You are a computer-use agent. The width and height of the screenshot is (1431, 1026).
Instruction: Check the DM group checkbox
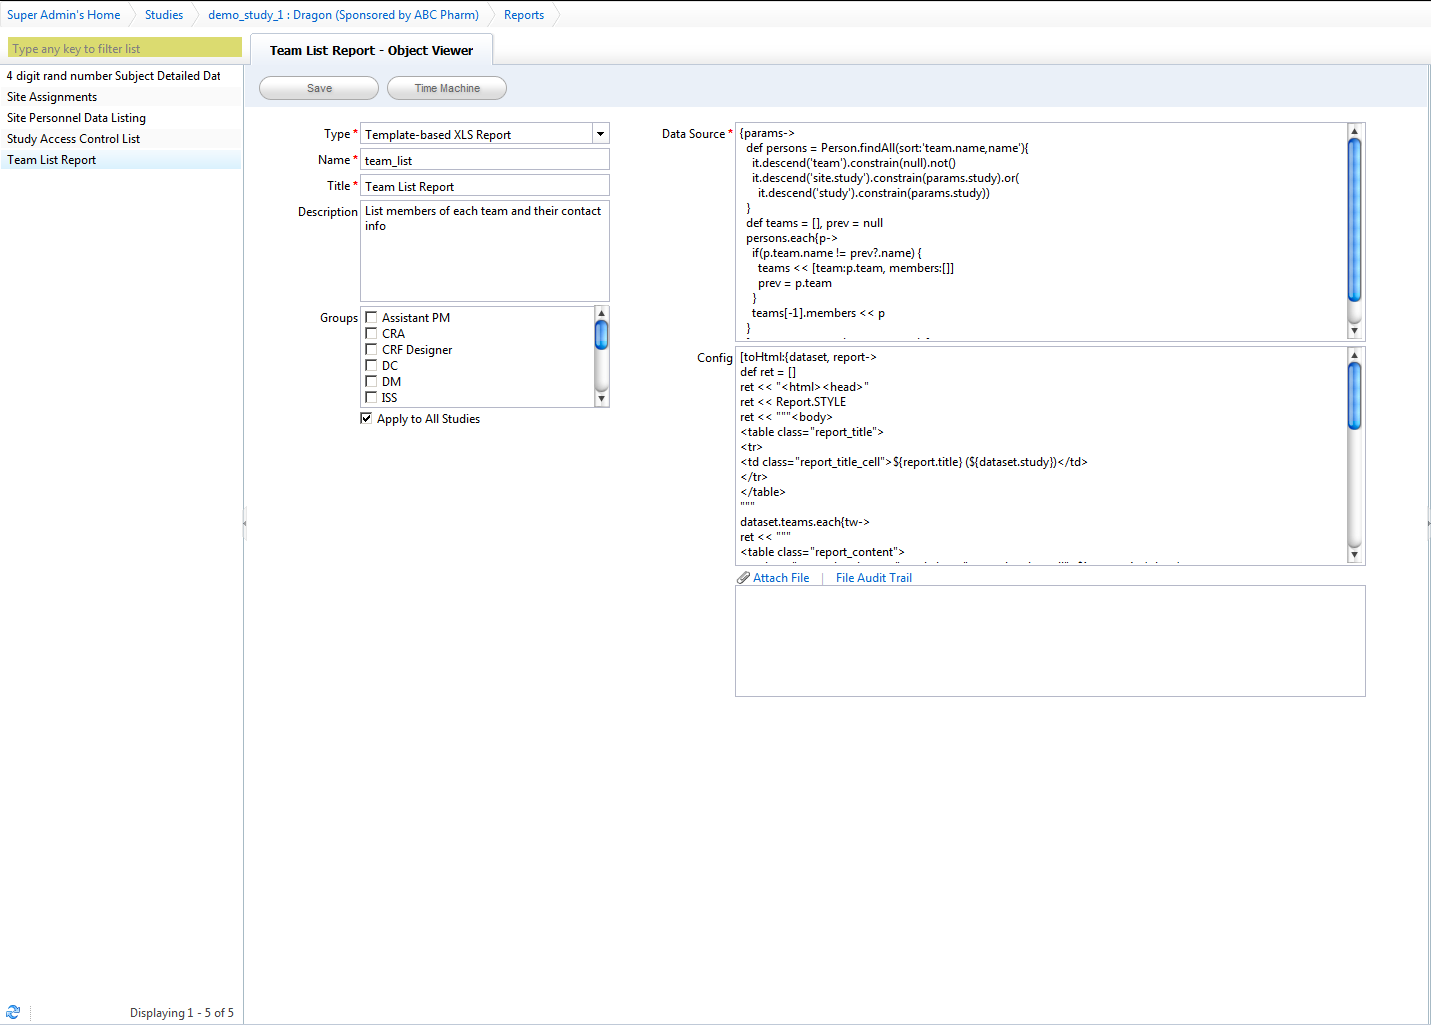pos(371,382)
